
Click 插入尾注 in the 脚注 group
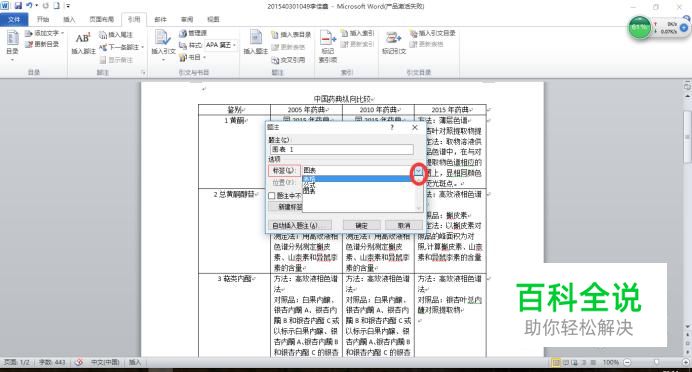click(116, 34)
